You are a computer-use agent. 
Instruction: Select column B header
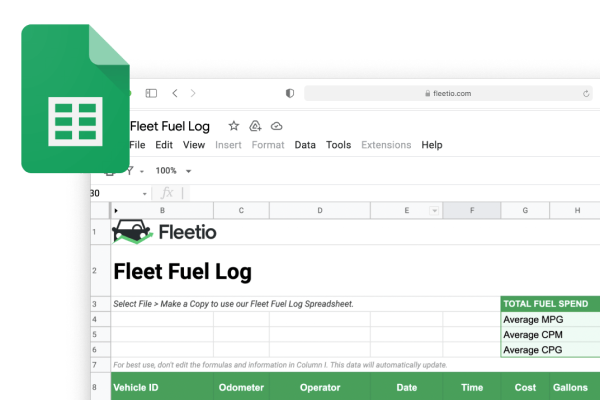tap(162, 211)
